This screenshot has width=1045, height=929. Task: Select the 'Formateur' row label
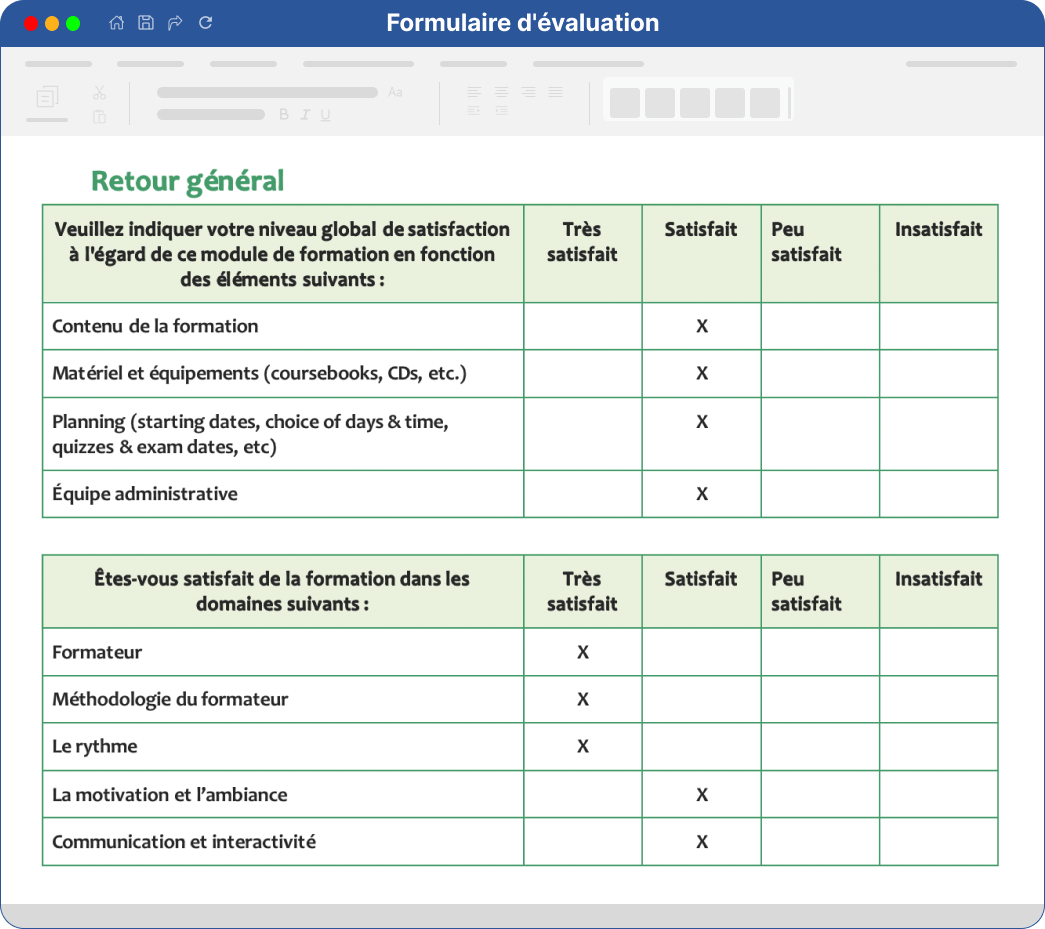pos(97,652)
